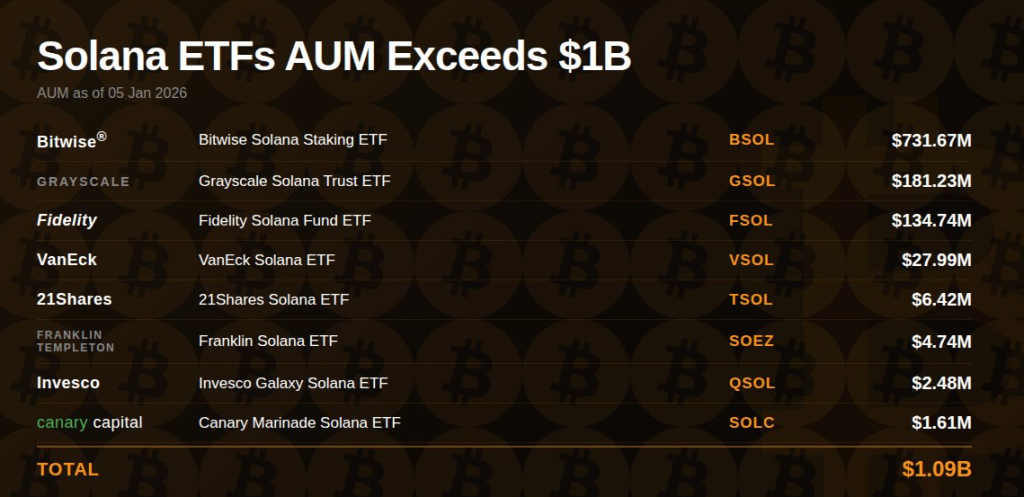Select the Canary Capital logo
The height and width of the screenshot is (497, 1024).
click(89, 423)
